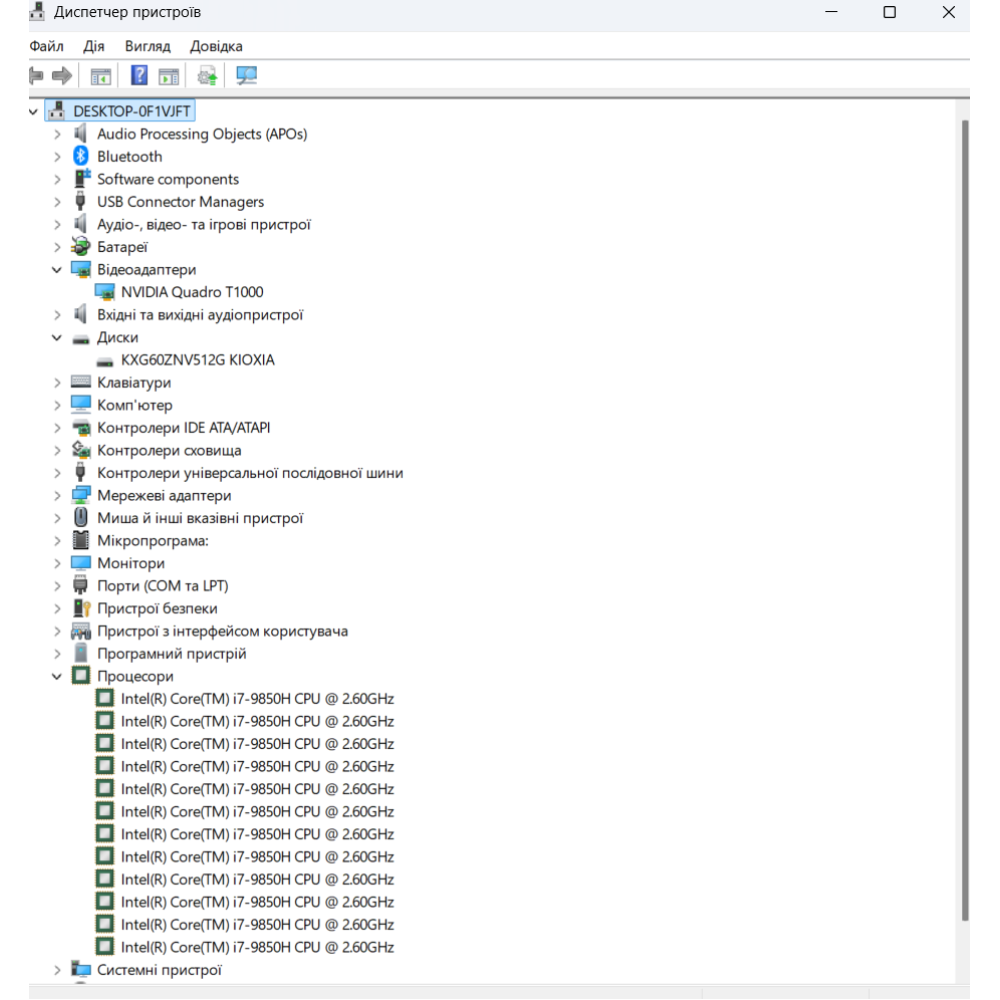Screen dimensions: 1000x1000
Task: Collapse the Диски category
Action: tap(57, 338)
